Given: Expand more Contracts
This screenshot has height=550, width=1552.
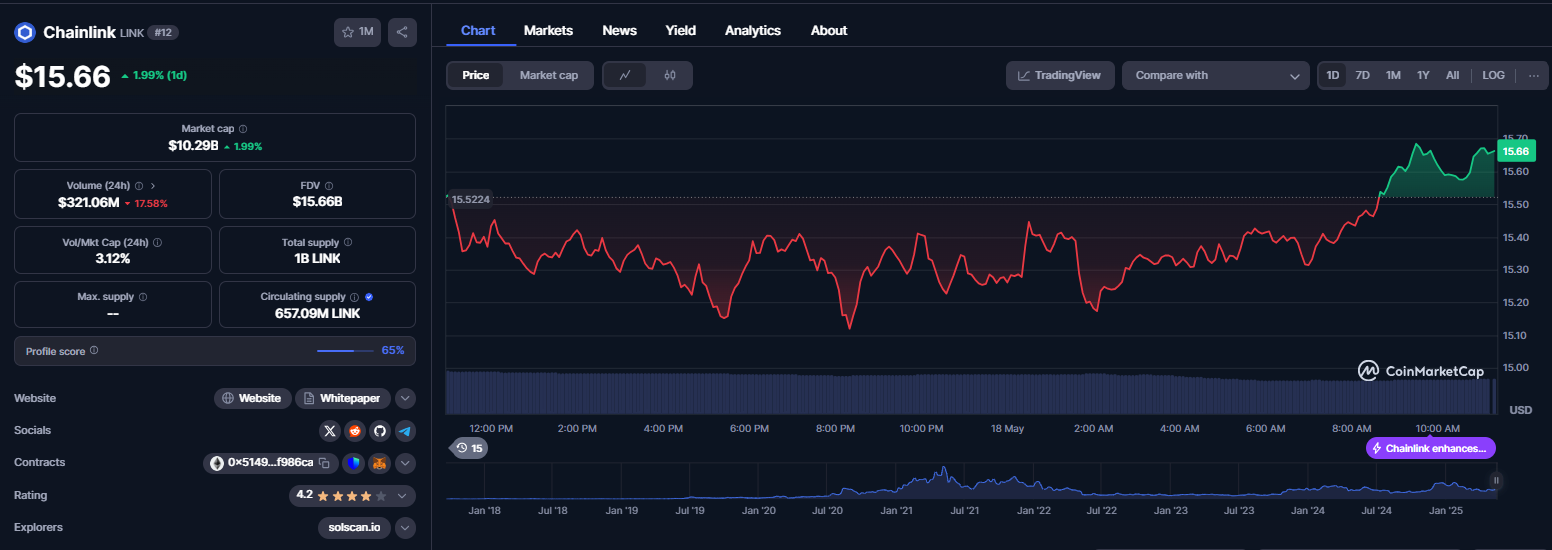Looking at the screenshot, I should (x=405, y=463).
